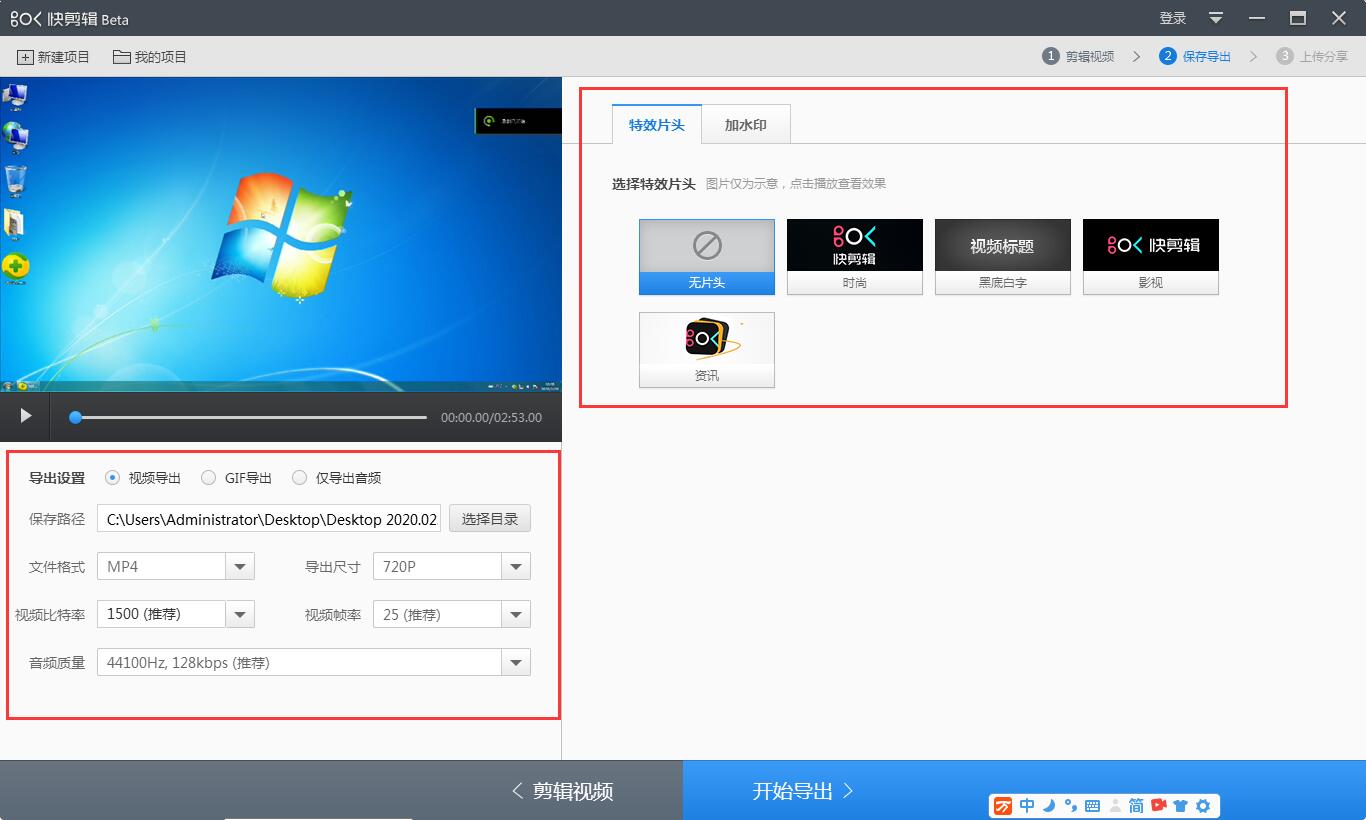Open 导出尺寸 720P dropdown

452,566
